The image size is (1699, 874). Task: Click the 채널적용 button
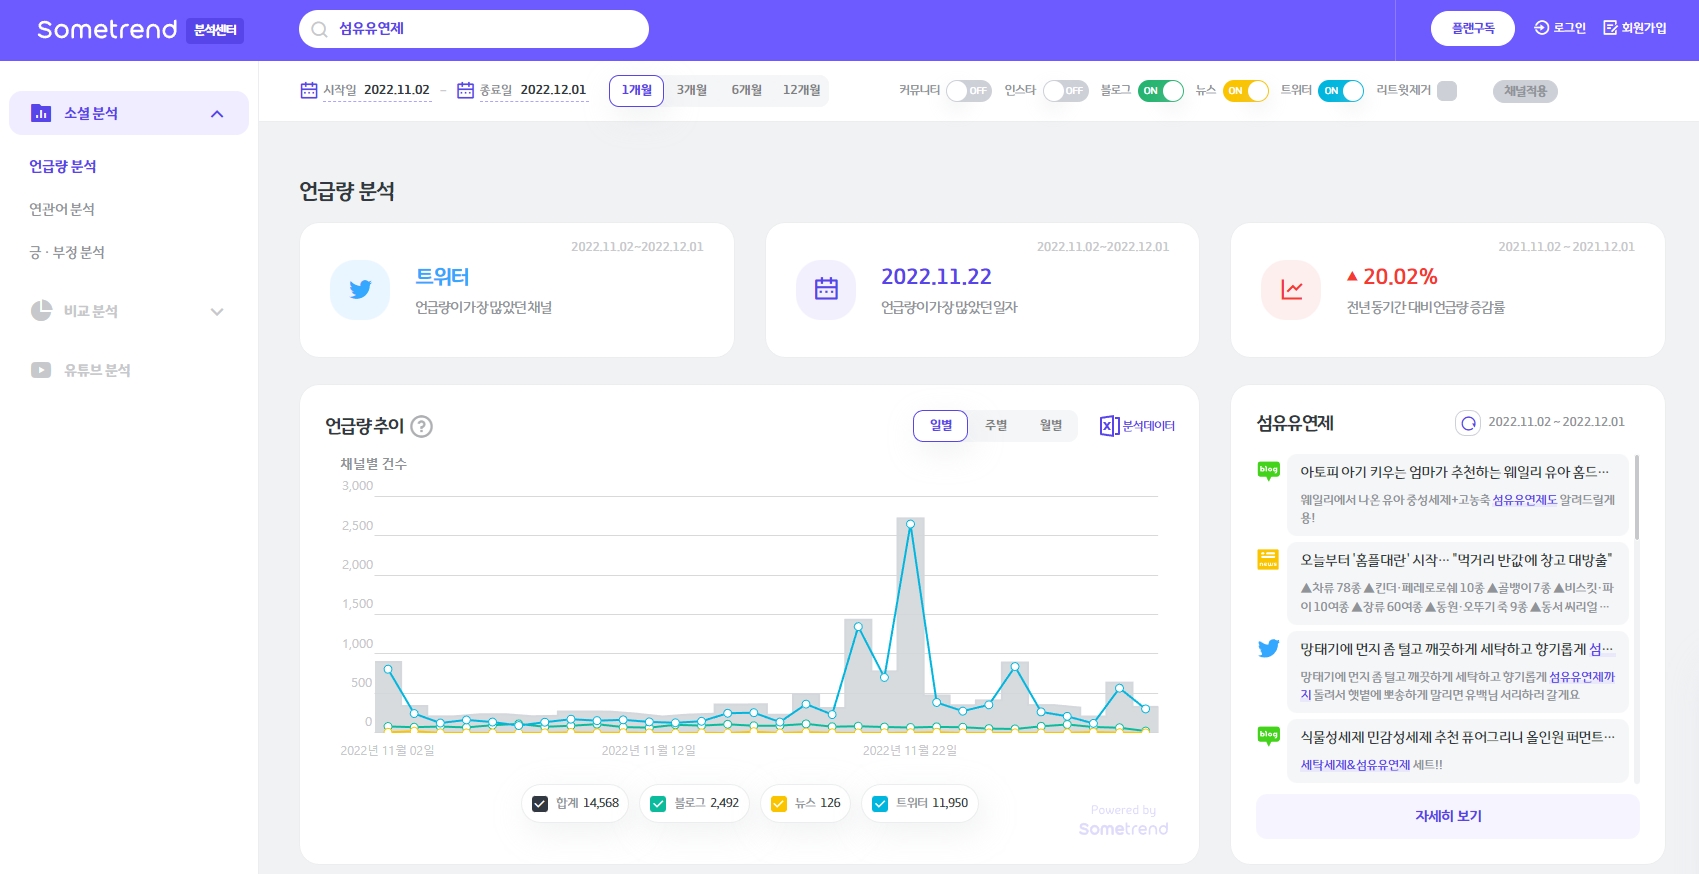click(1525, 91)
